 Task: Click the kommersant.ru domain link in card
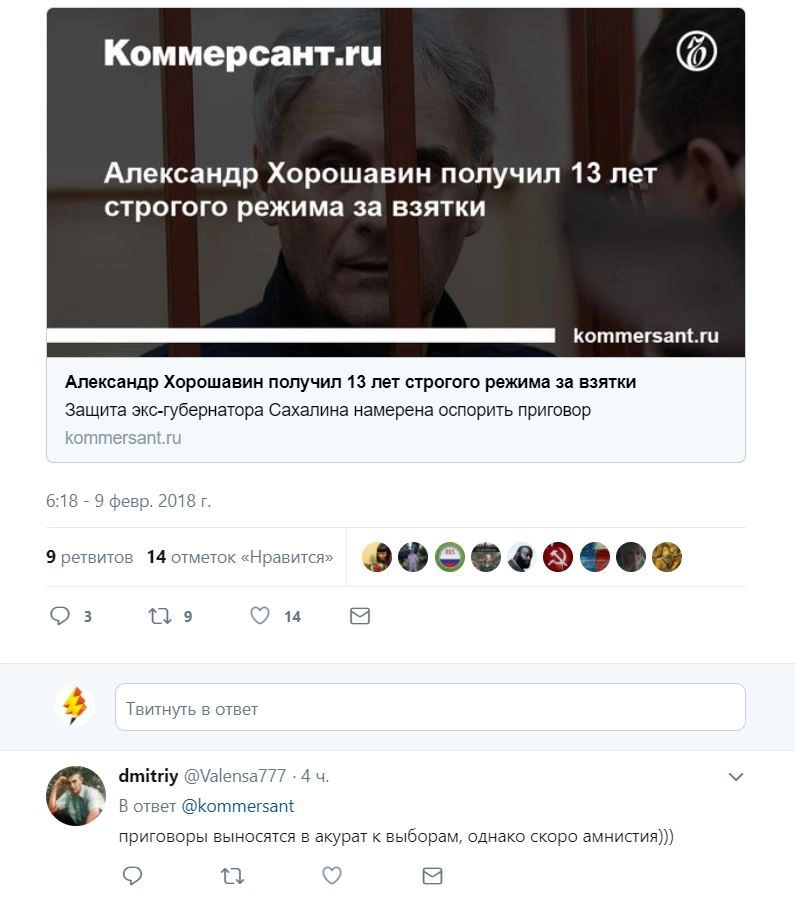click(x=123, y=438)
